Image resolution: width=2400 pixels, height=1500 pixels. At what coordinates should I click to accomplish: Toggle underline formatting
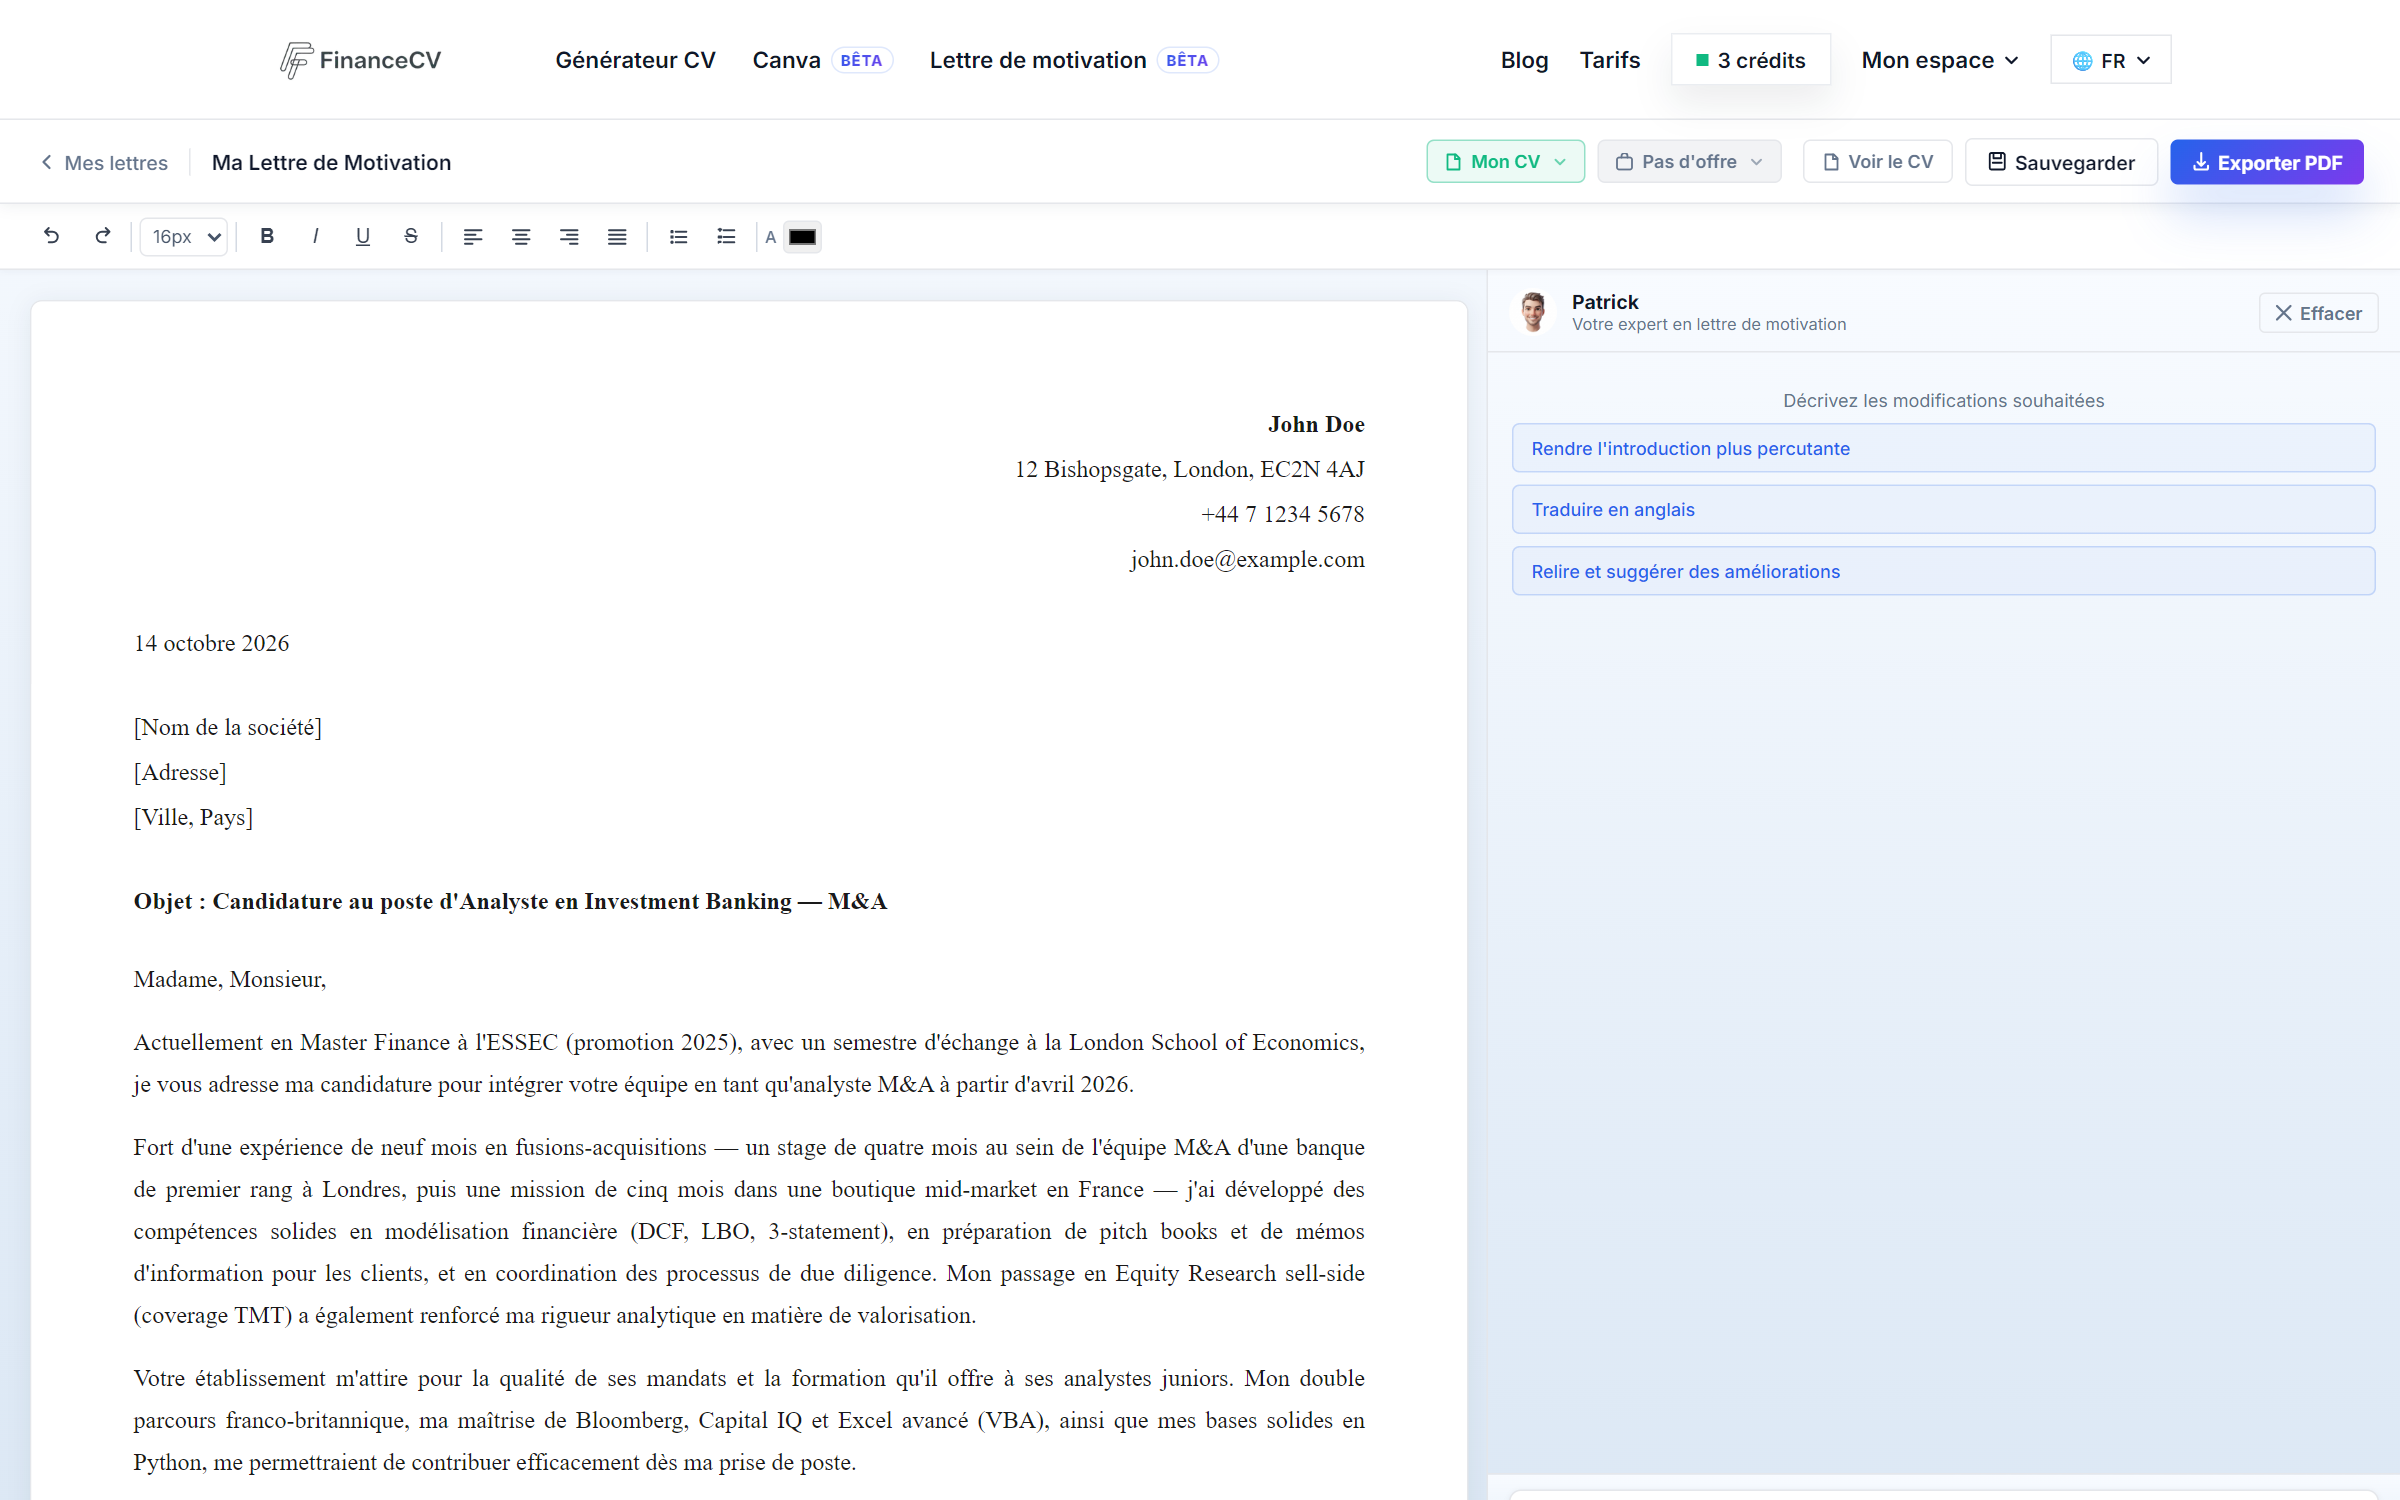pos(363,237)
